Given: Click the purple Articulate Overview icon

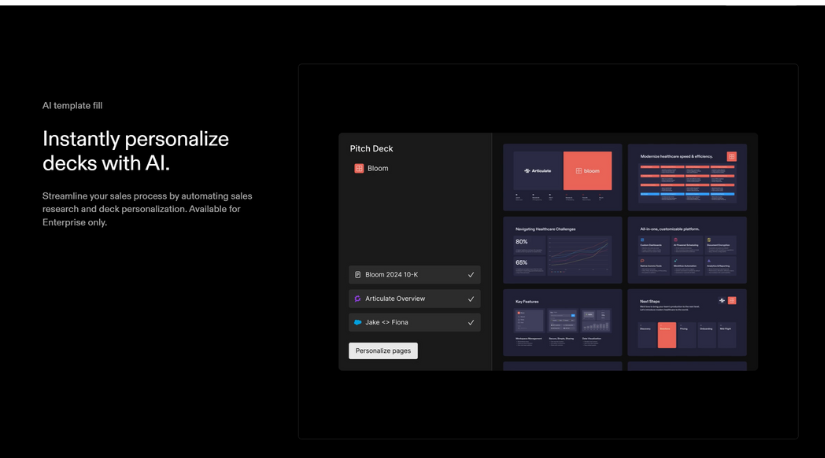Looking at the screenshot, I should 358,298.
